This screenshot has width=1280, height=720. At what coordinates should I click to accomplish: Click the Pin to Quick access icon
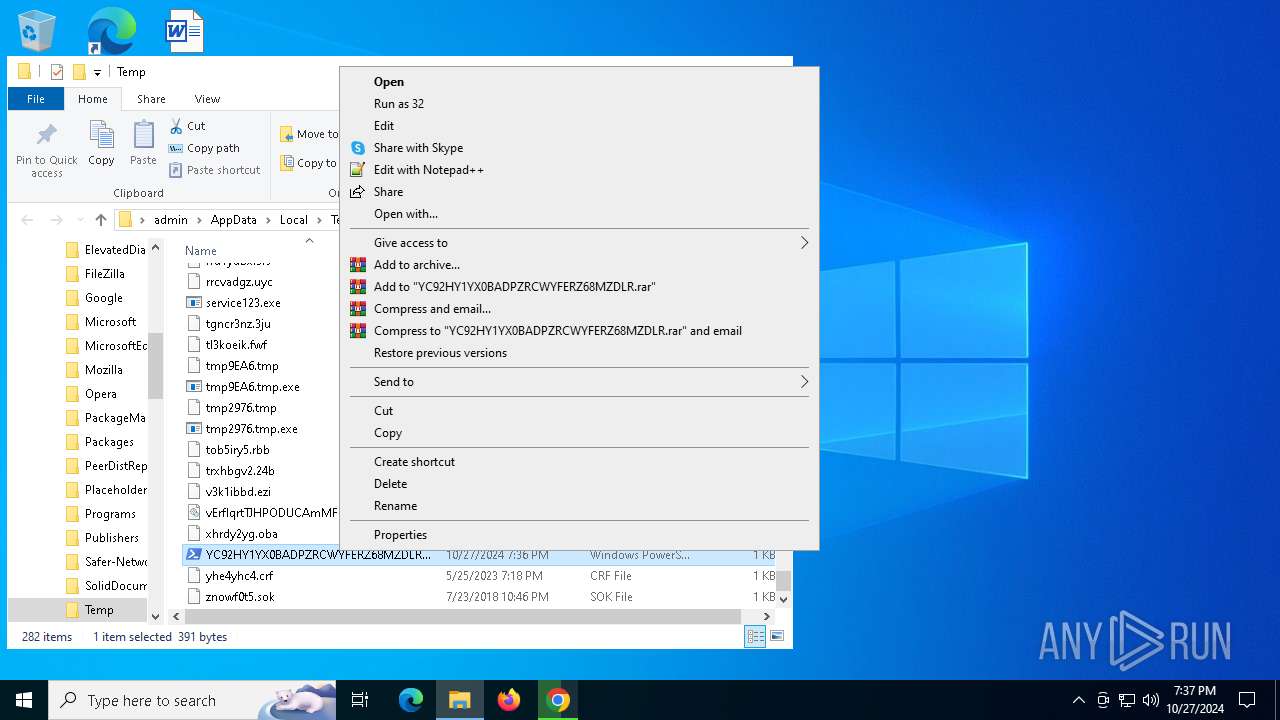(x=46, y=136)
